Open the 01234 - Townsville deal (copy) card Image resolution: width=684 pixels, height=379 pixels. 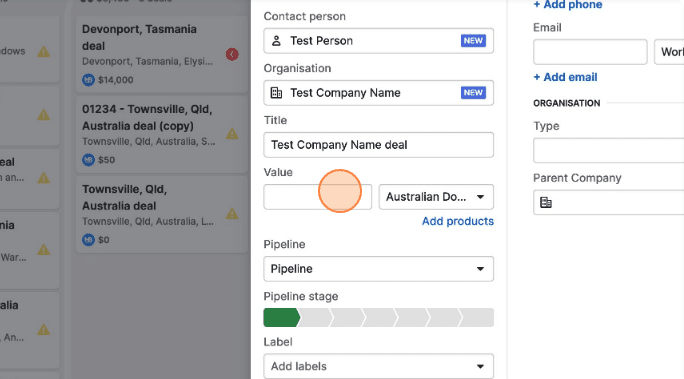[162, 134]
